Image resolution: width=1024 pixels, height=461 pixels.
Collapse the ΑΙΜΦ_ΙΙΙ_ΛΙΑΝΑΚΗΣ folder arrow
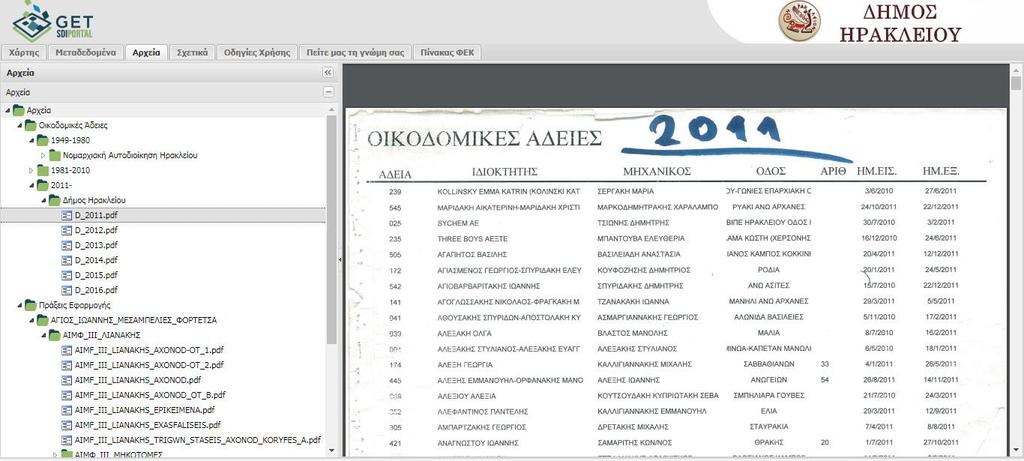pyautogui.click(x=44, y=335)
